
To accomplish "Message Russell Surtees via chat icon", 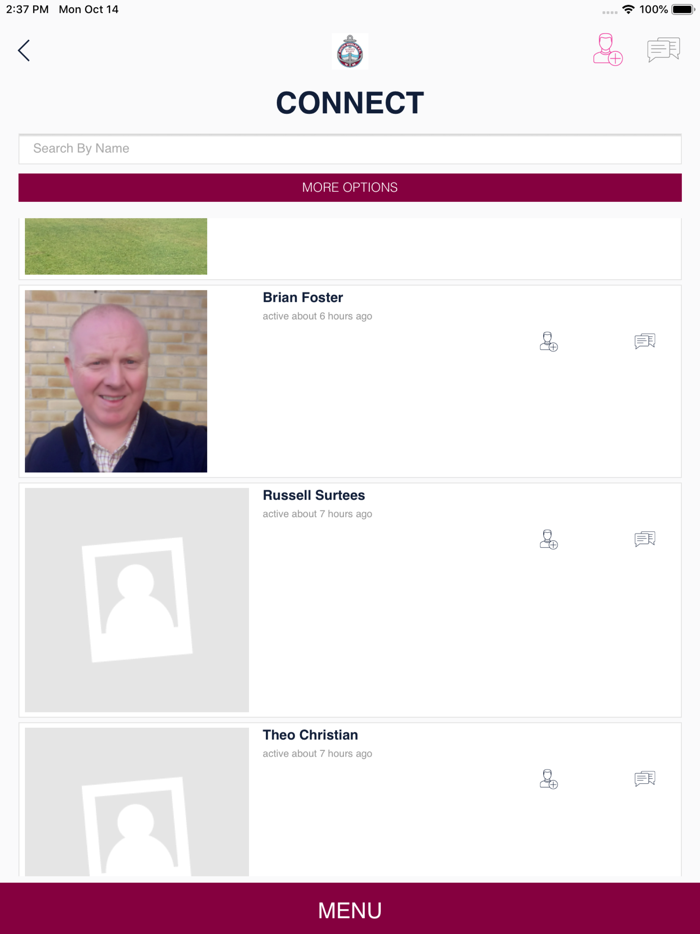I will (645, 539).
